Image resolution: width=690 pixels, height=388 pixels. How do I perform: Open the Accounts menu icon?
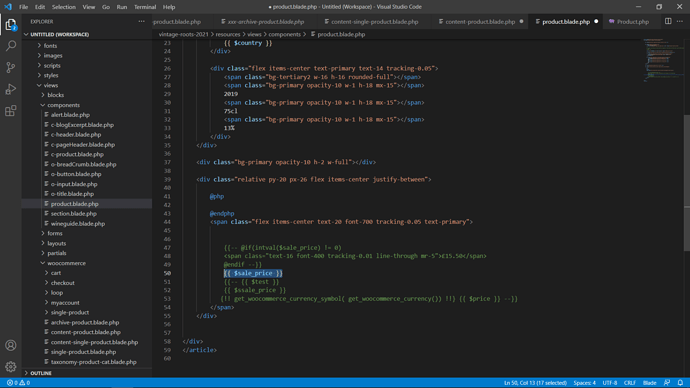[x=11, y=345]
